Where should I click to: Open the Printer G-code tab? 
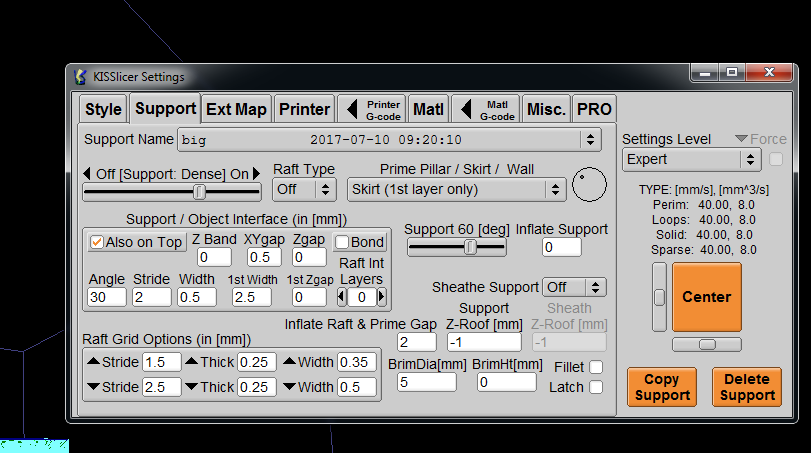click(x=372, y=109)
